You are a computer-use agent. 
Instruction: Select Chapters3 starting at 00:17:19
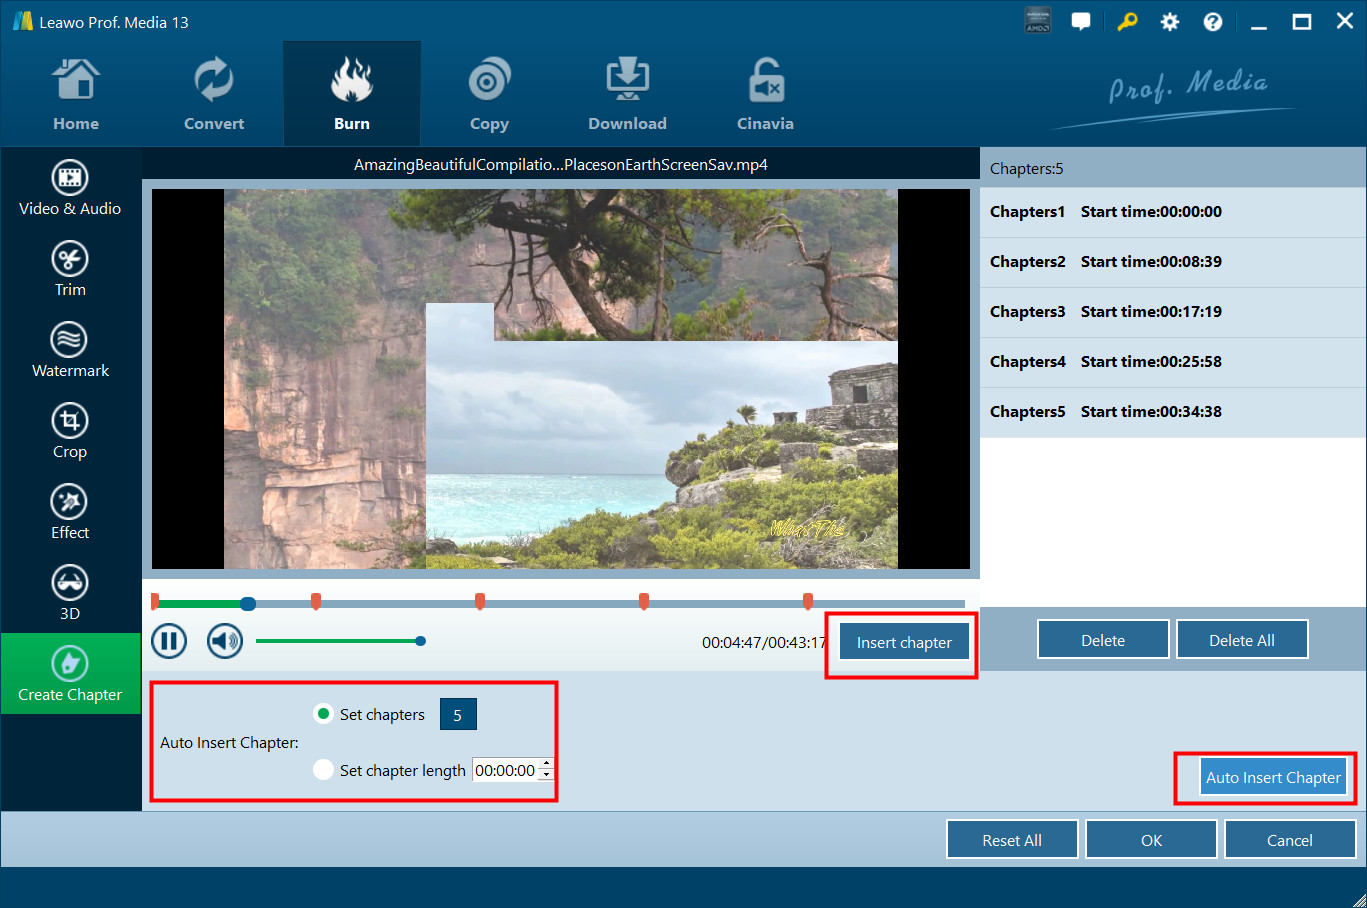1173,312
